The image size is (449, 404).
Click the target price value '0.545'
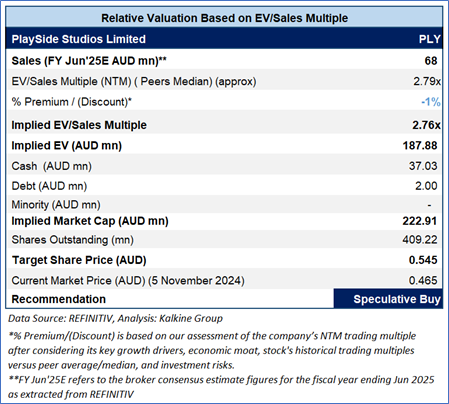point(423,260)
